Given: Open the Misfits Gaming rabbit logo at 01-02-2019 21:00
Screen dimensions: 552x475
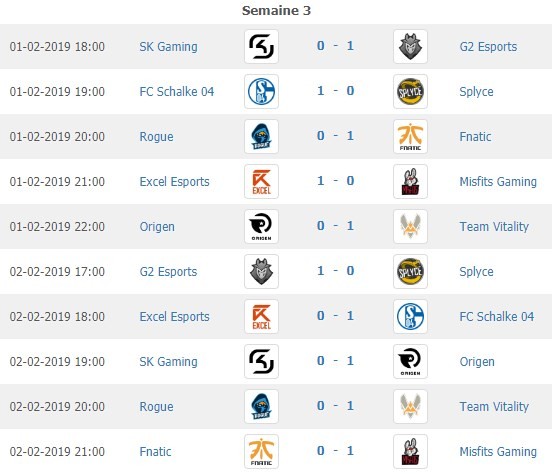Looking at the screenshot, I should tap(410, 181).
